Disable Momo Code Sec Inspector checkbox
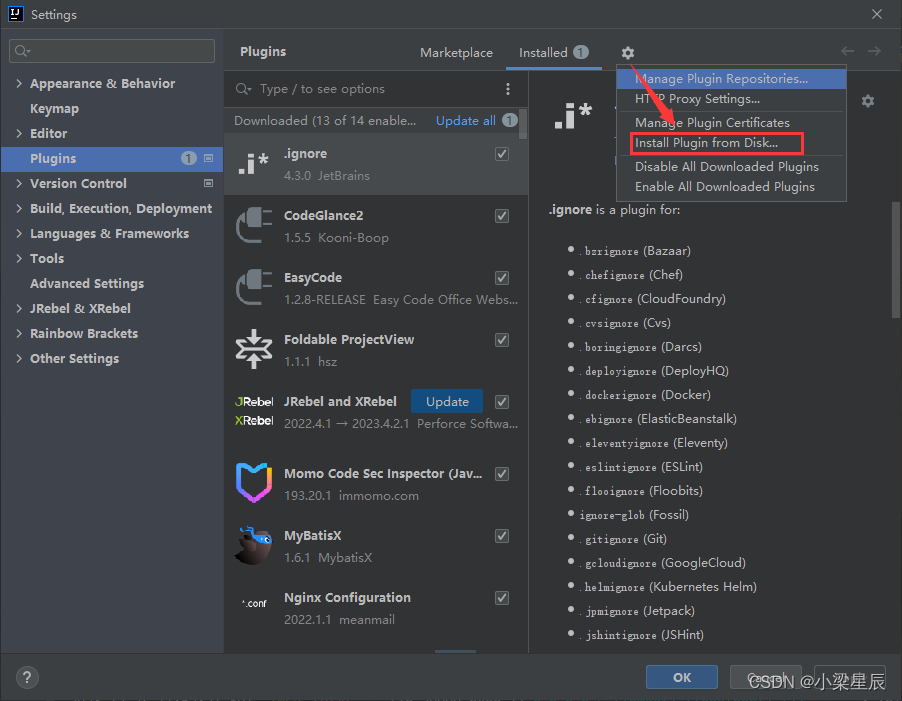 pyautogui.click(x=502, y=474)
